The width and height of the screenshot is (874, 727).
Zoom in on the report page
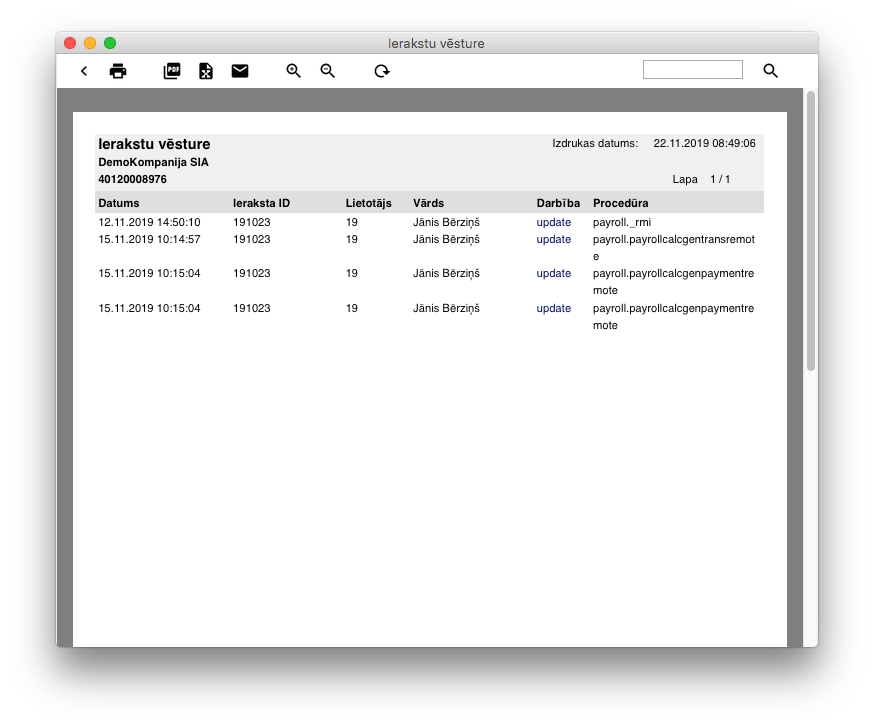(294, 71)
